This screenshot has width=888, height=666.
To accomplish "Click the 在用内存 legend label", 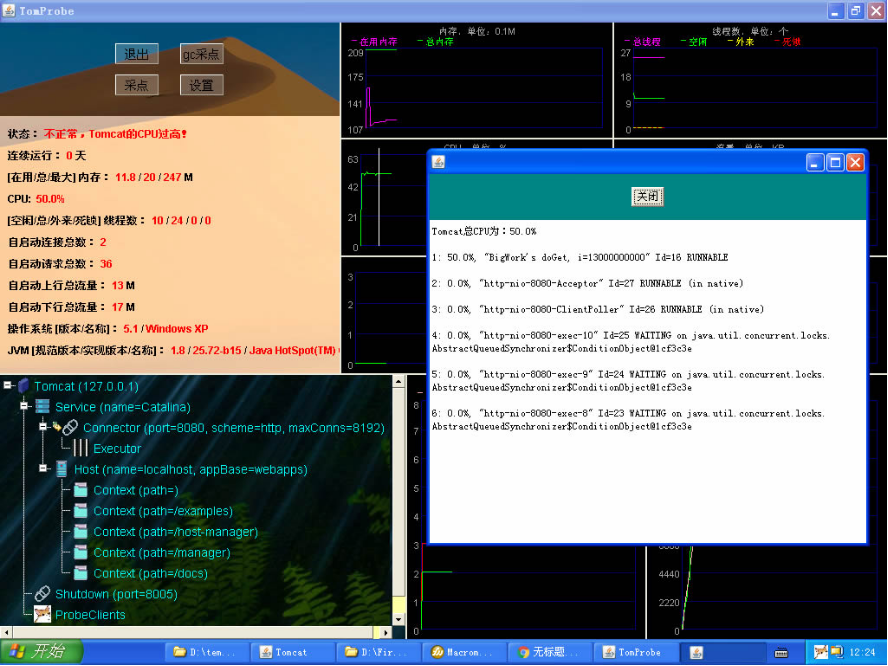I will (x=378, y=41).
